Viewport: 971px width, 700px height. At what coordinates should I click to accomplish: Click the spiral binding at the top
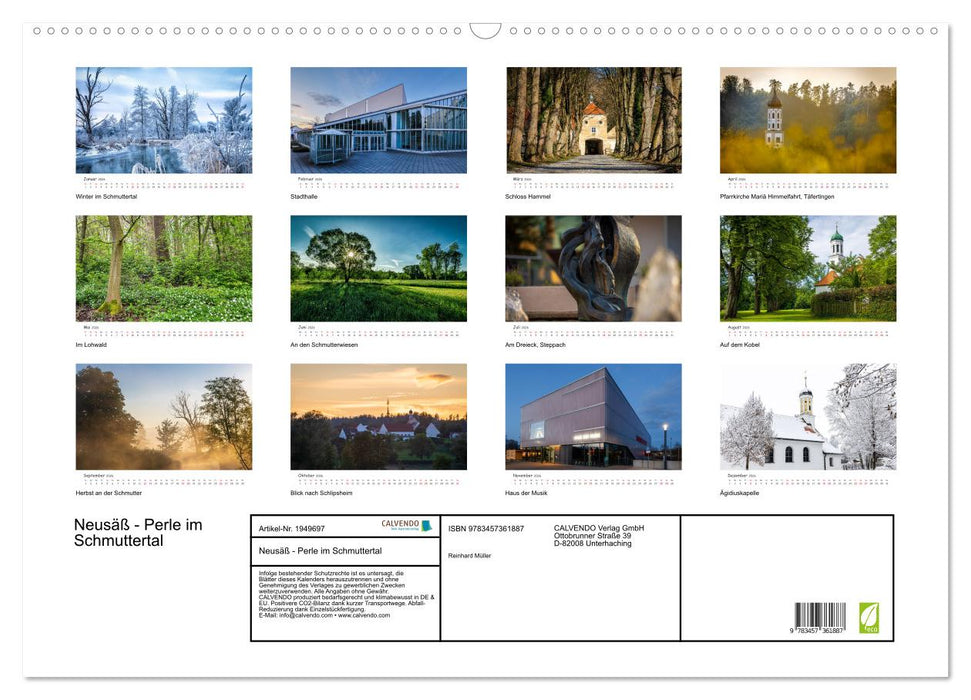click(x=485, y=31)
